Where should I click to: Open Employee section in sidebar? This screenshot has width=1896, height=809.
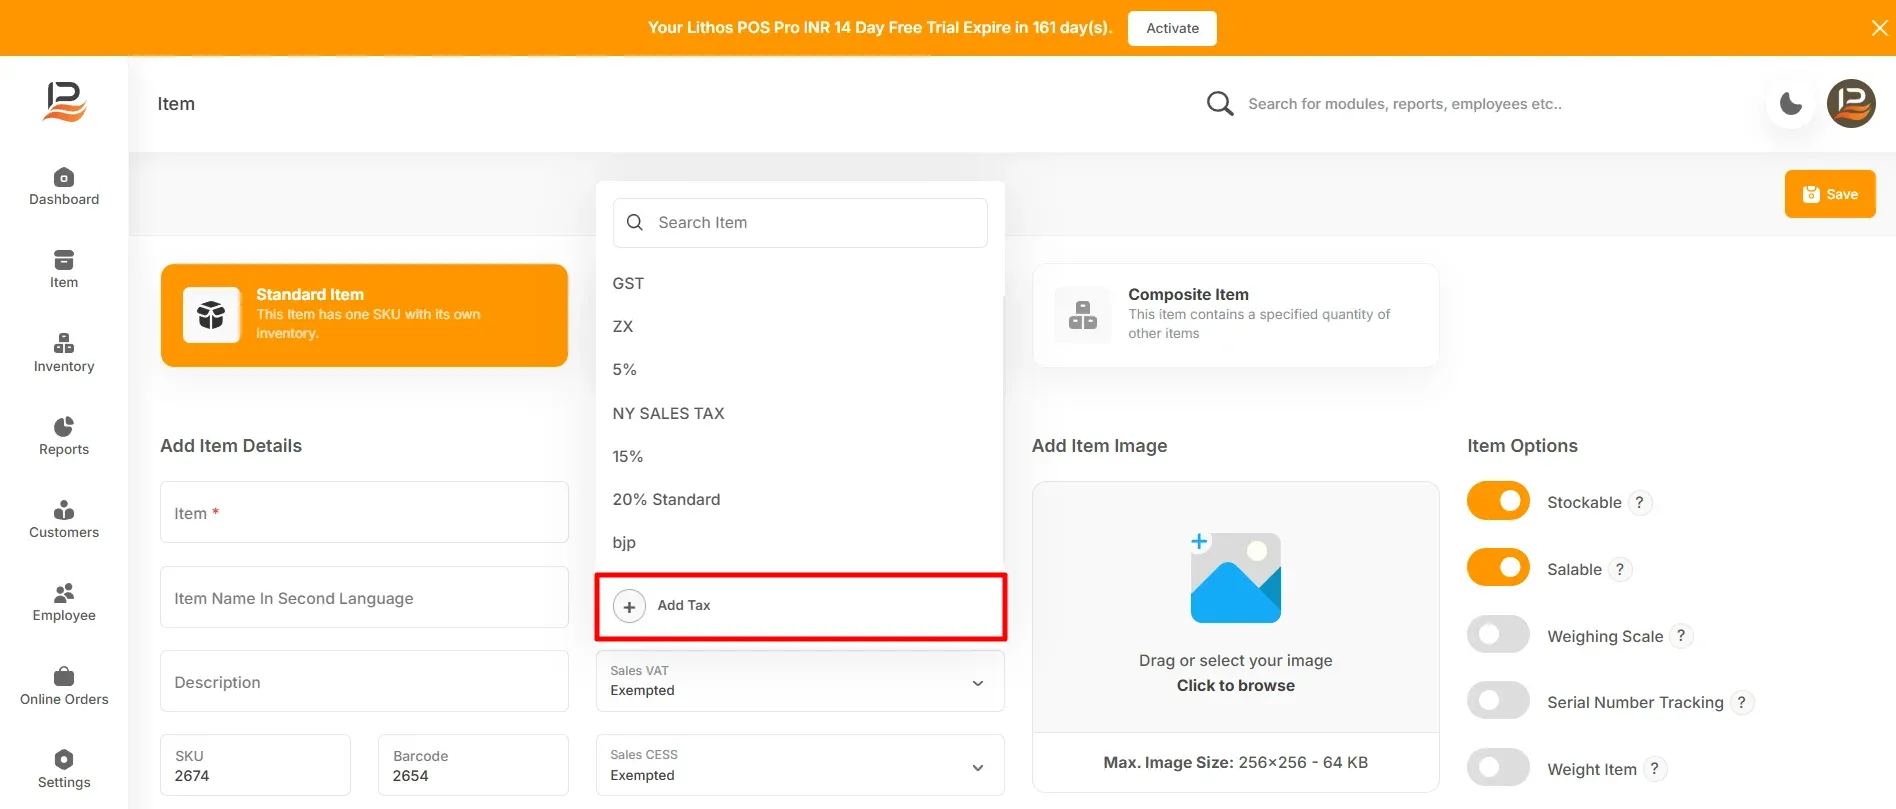(64, 602)
